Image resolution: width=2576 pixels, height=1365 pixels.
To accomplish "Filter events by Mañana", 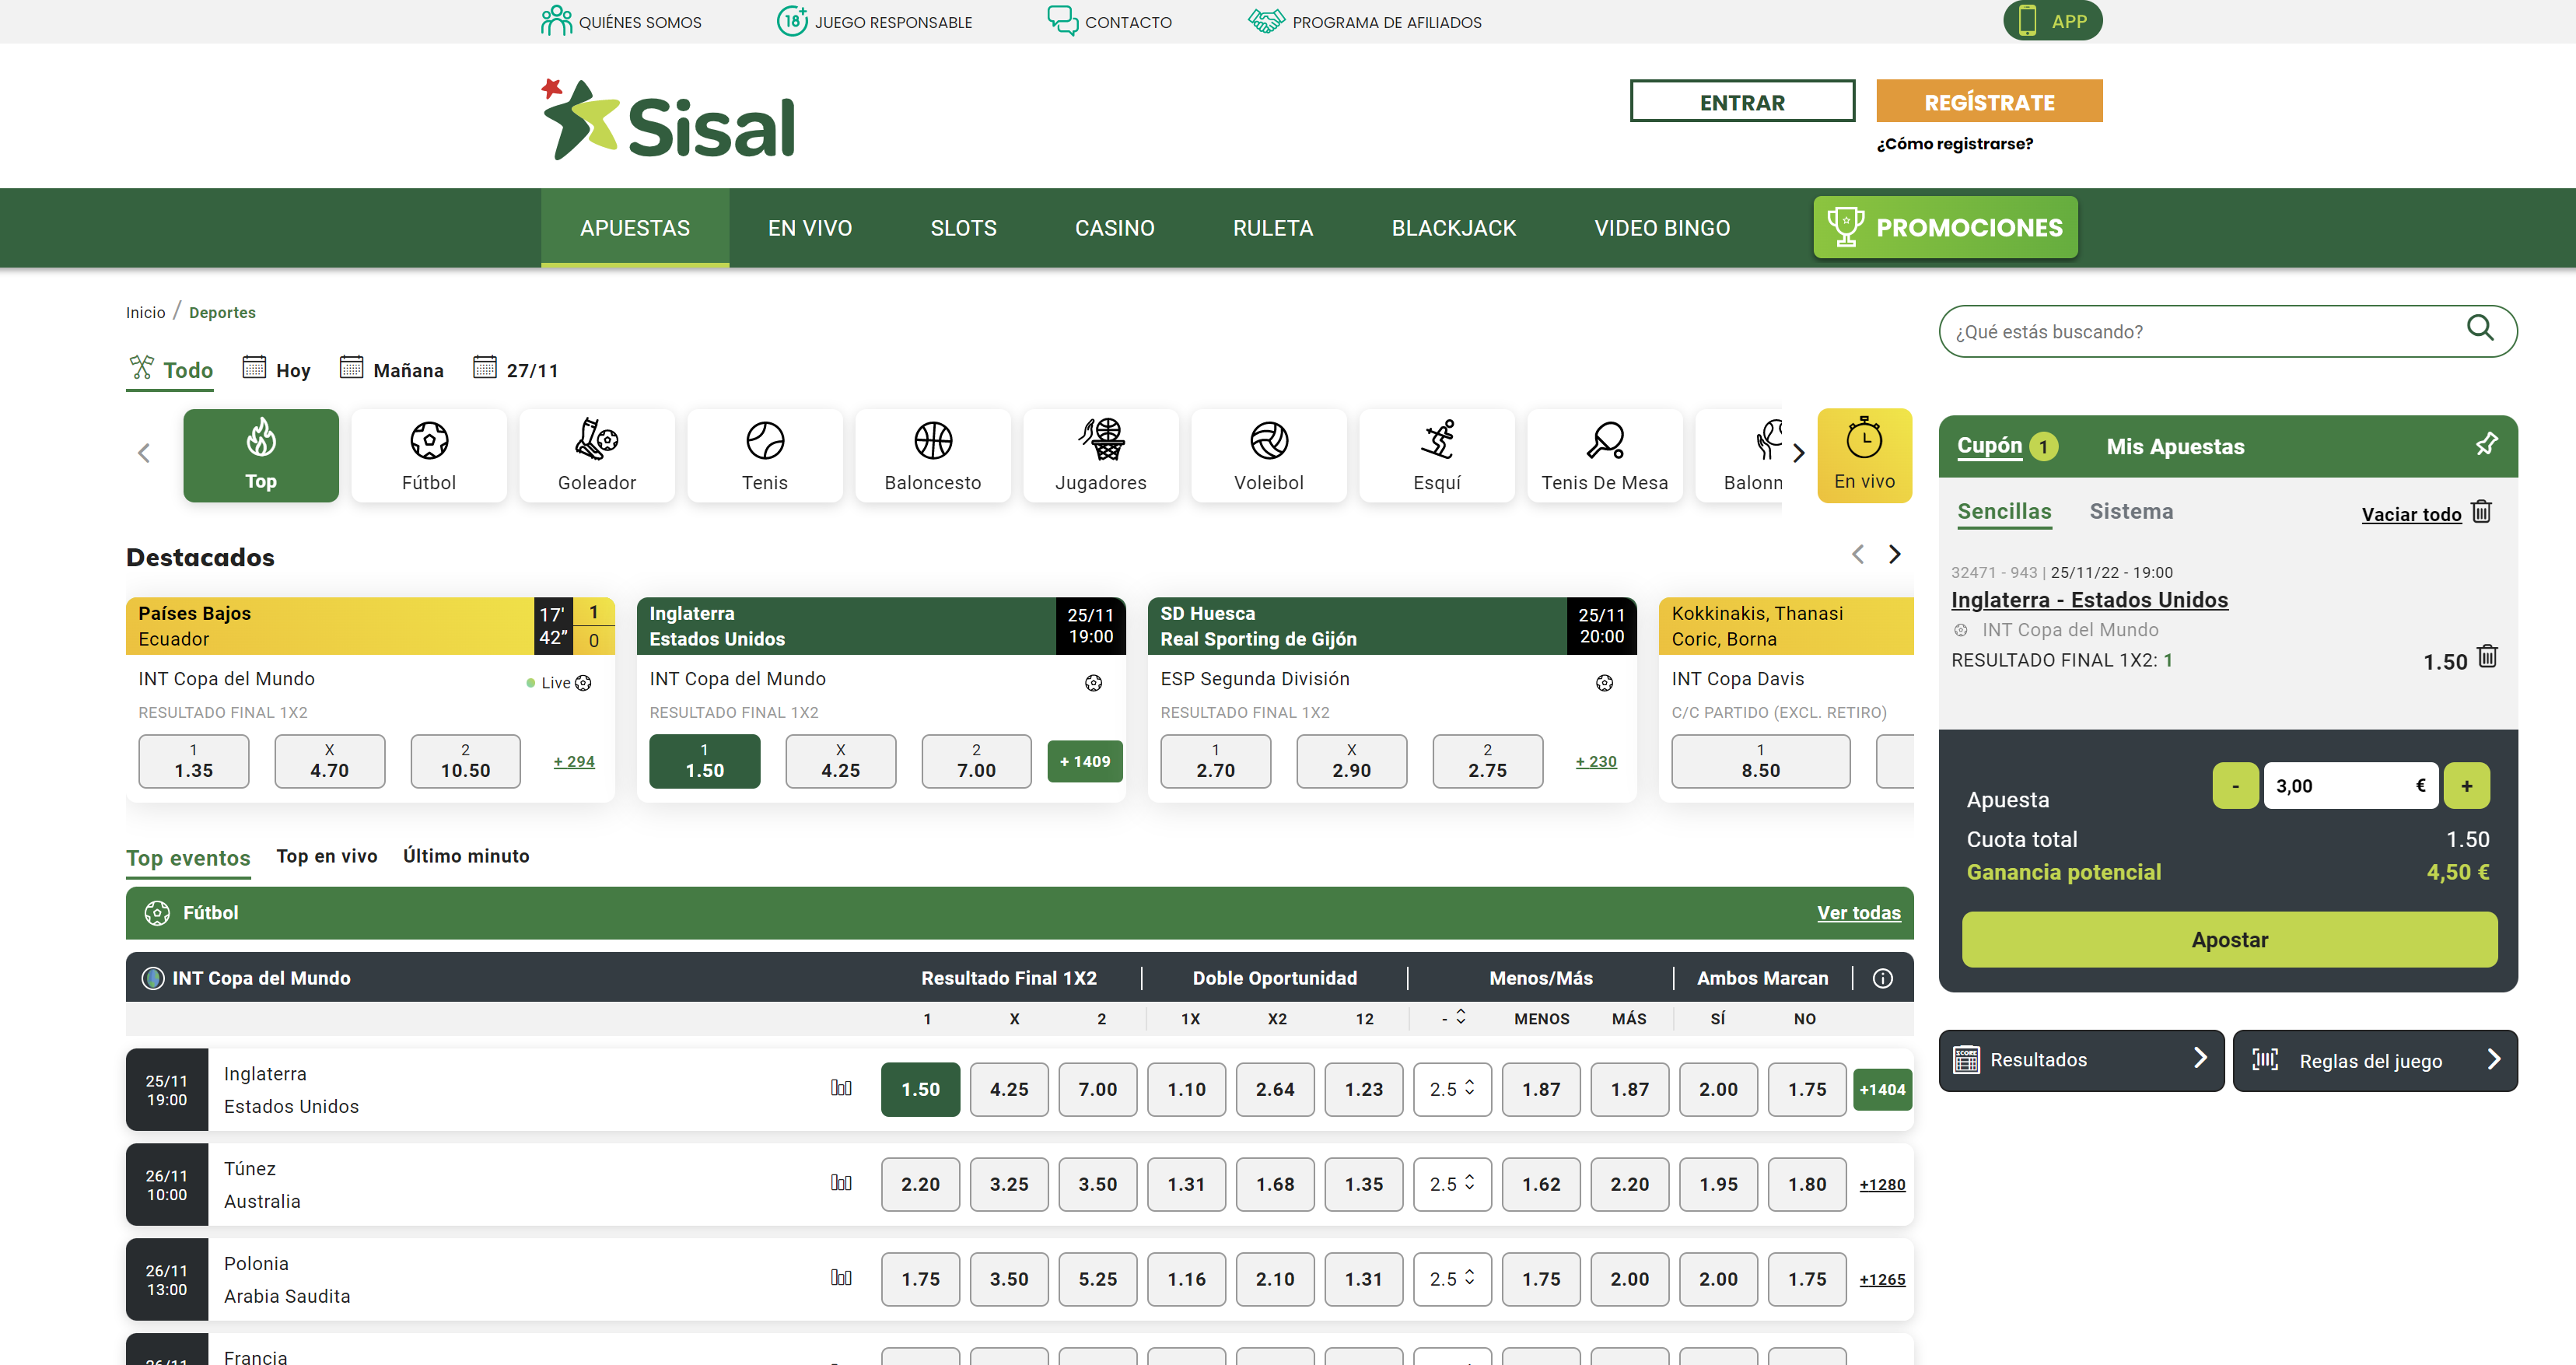I will pos(392,369).
